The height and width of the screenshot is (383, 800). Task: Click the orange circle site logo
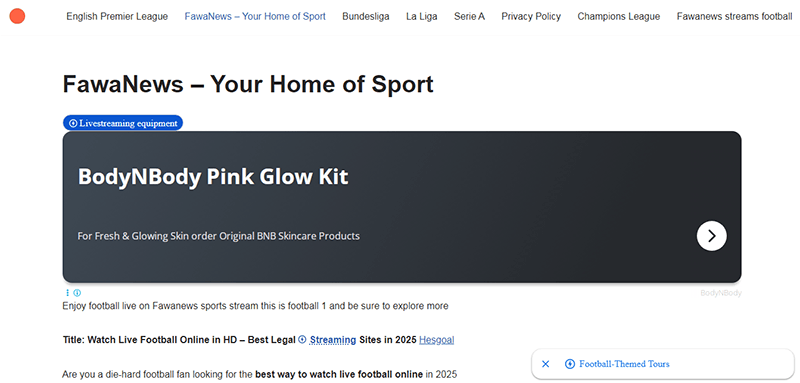[x=17, y=16]
